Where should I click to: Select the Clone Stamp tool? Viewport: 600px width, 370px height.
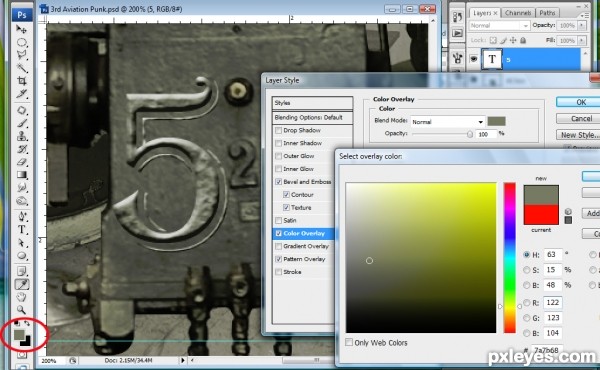21,136
